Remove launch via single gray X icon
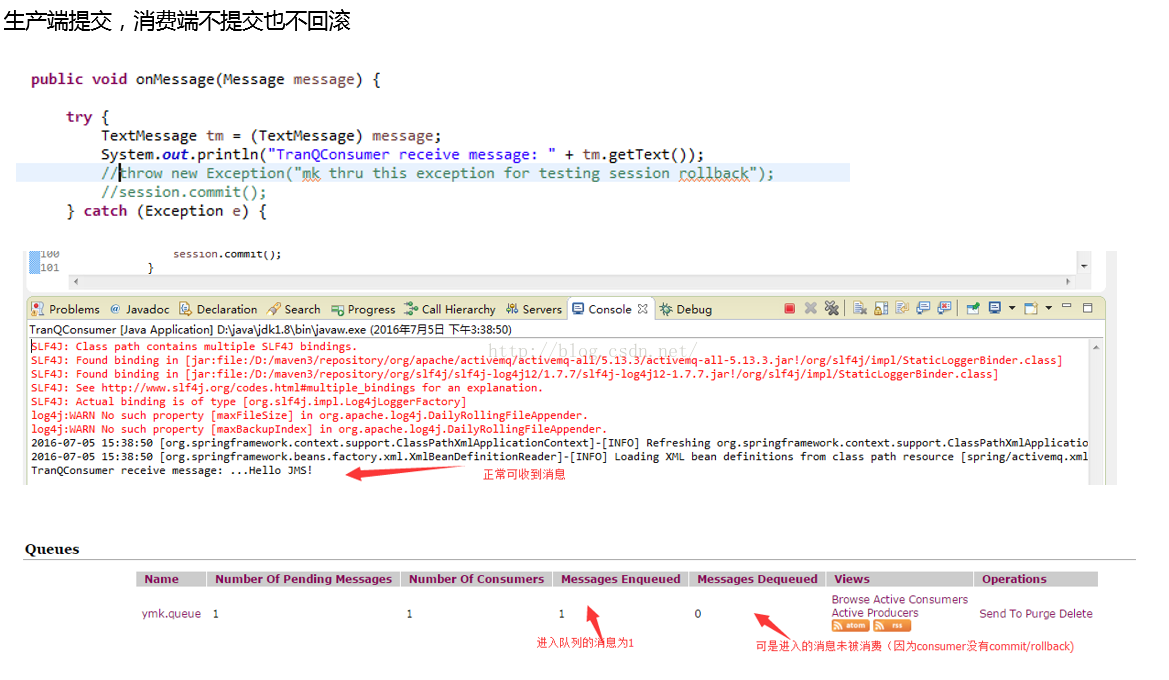This screenshot has width=1169, height=680. (810, 308)
